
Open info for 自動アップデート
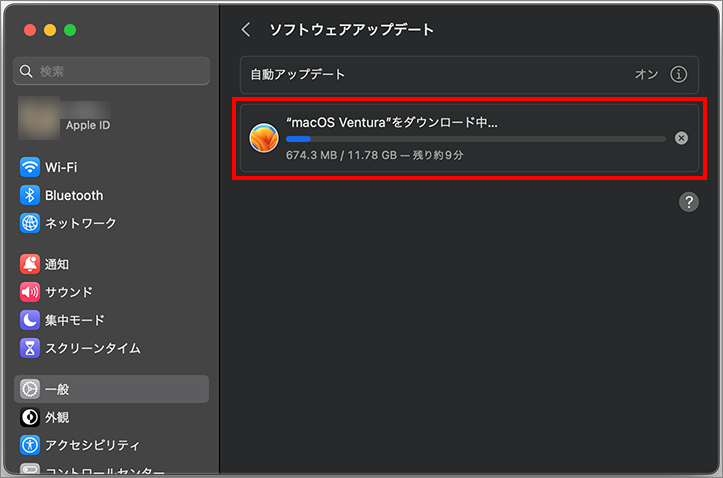(x=678, y=74)
